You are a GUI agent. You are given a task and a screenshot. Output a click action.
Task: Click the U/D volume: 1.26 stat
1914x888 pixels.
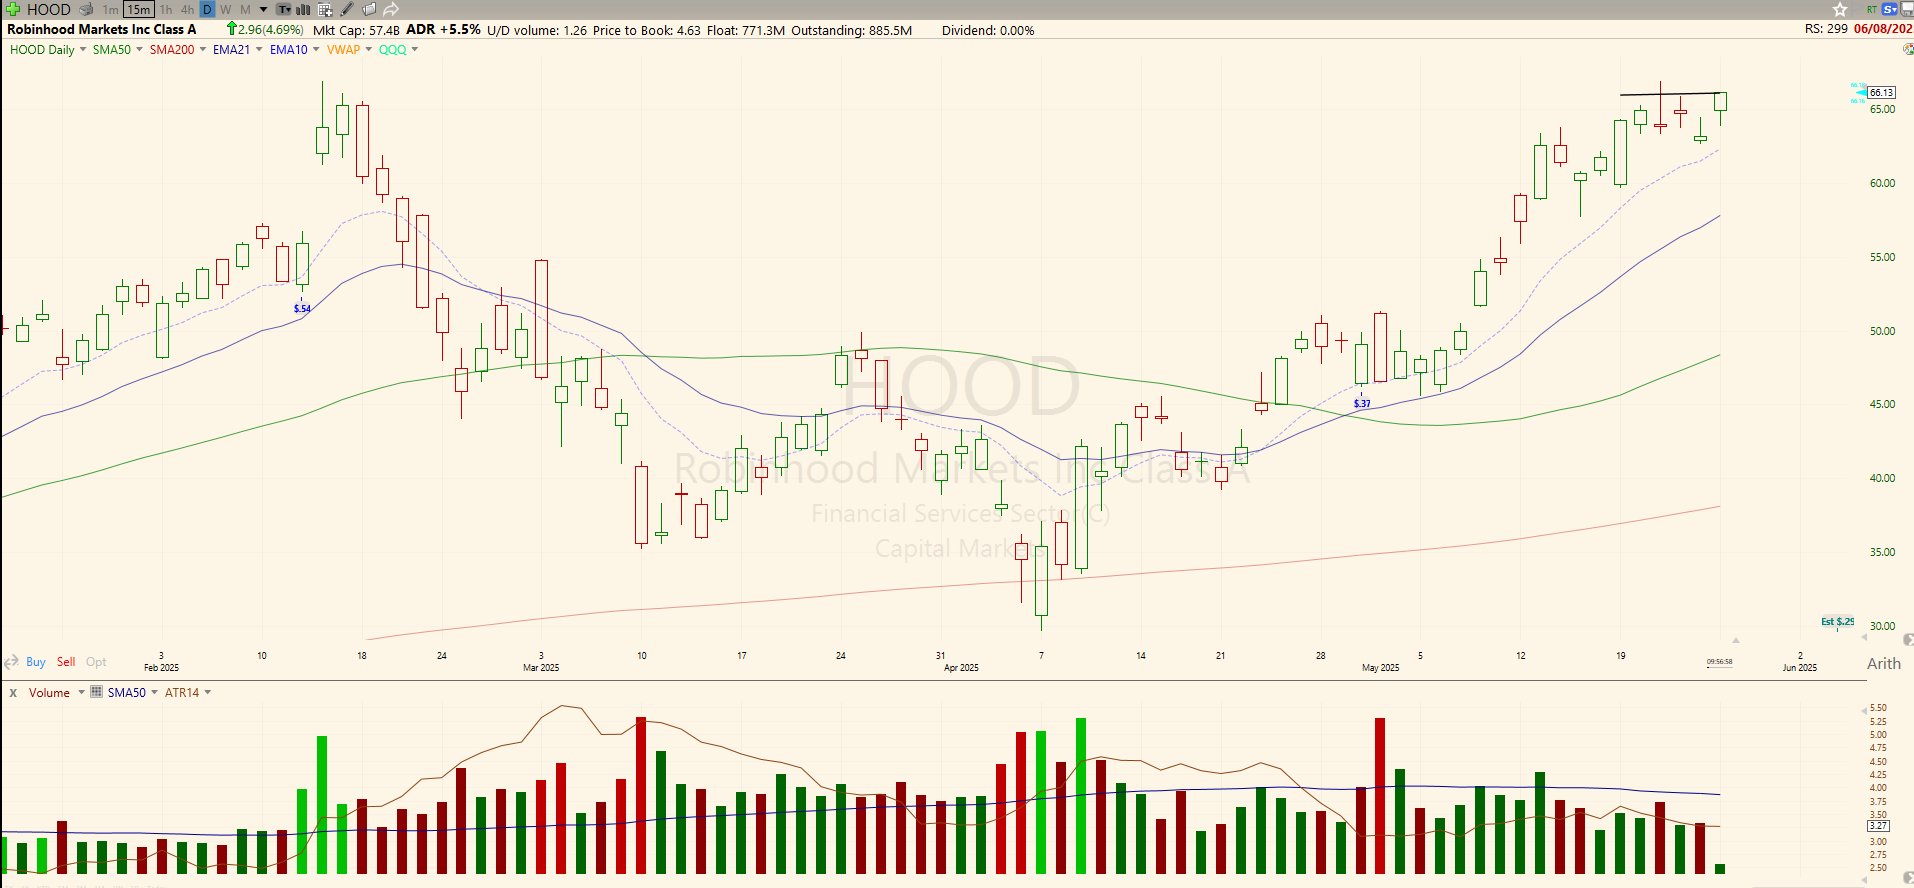(537, 30)
